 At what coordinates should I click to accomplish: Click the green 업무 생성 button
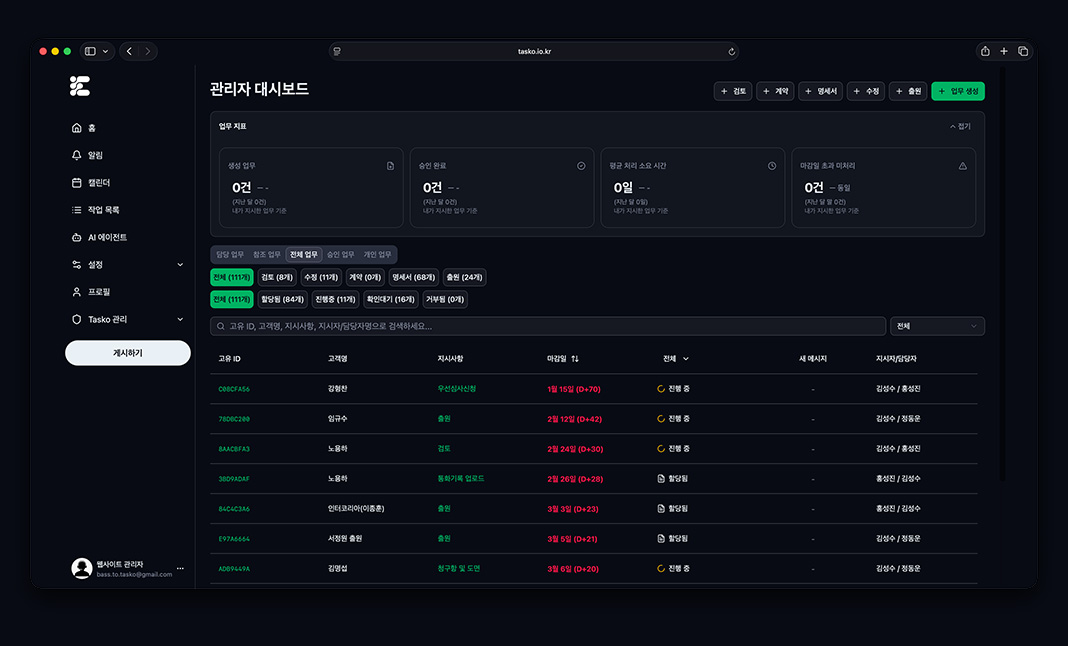tap(958, 91)
